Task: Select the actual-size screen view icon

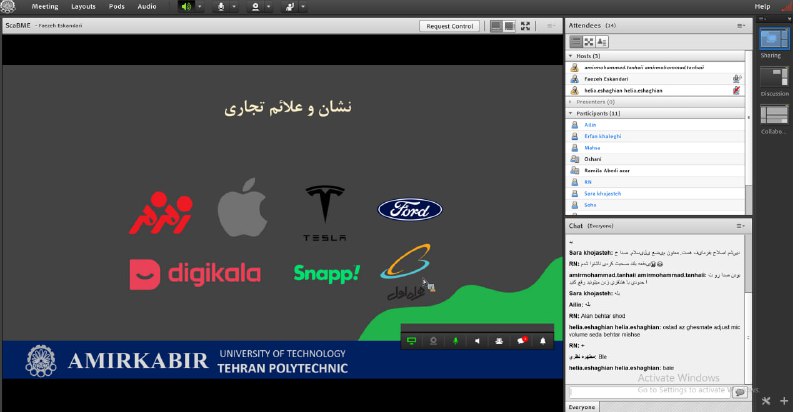Action: tap(509, 26)
